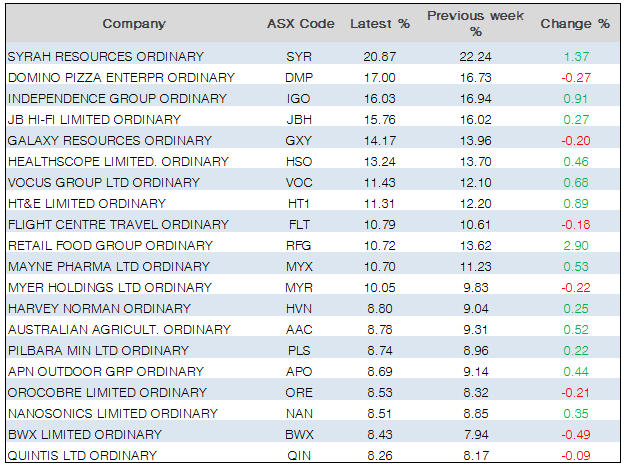Select the SYRAH RESOURCES ORDINARY row name
Screen dimensions: 624x468
105,56
